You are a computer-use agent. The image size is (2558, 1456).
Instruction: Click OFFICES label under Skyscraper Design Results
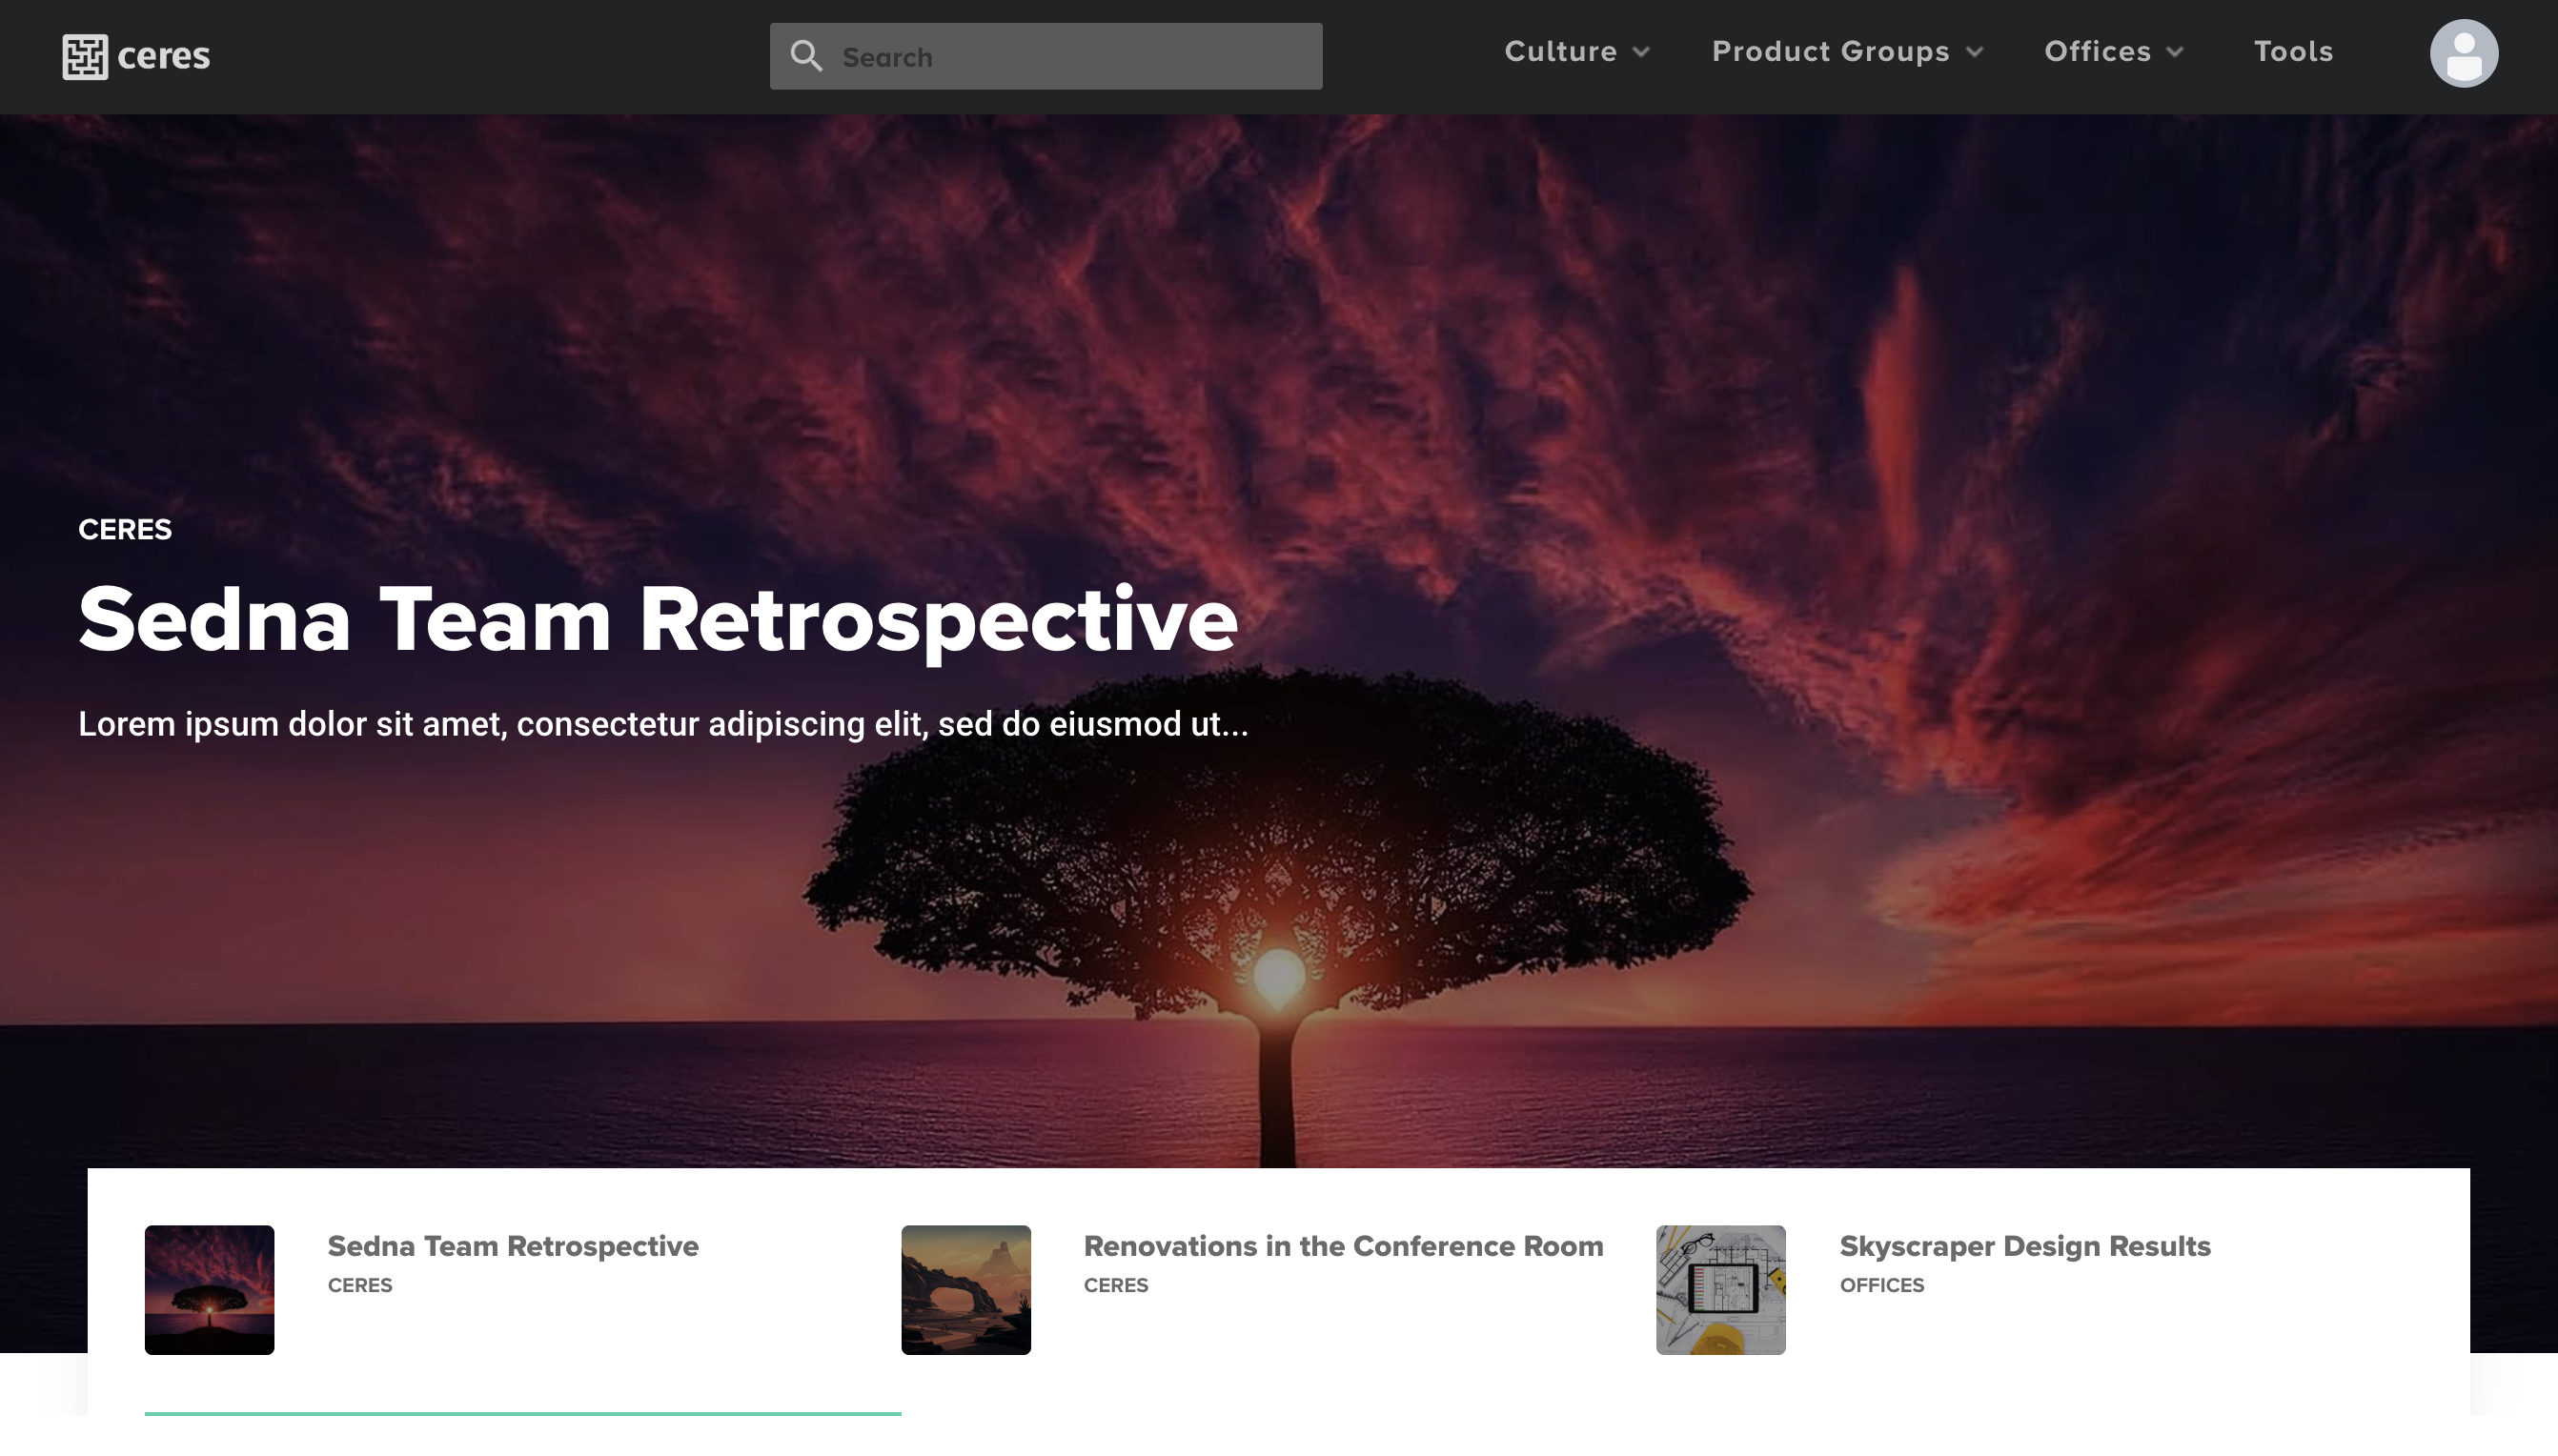coord(1882,1285)
